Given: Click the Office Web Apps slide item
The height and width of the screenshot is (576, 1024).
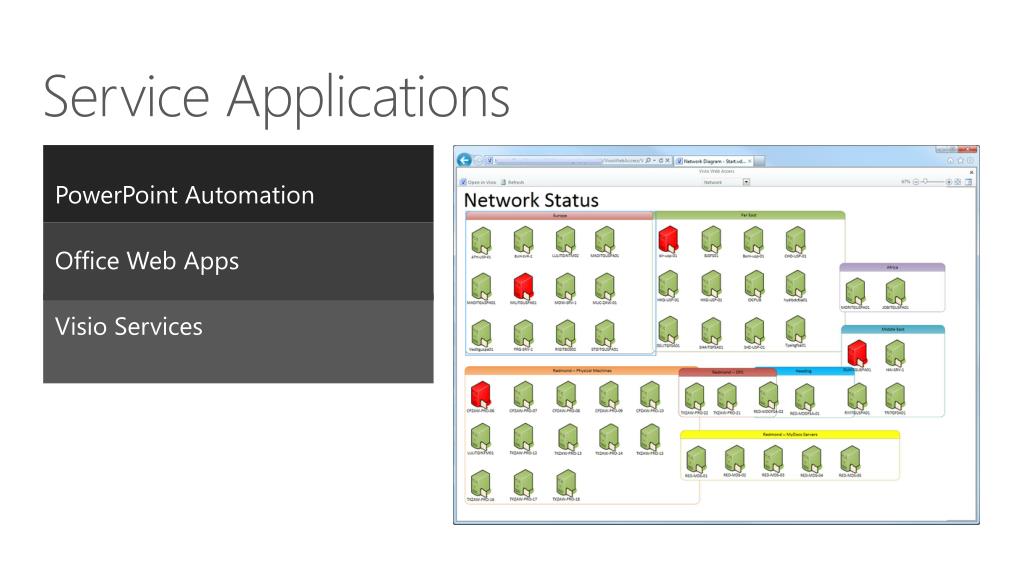Looking at the screenshot, I should pyautogui.click(x=238, y=261).
